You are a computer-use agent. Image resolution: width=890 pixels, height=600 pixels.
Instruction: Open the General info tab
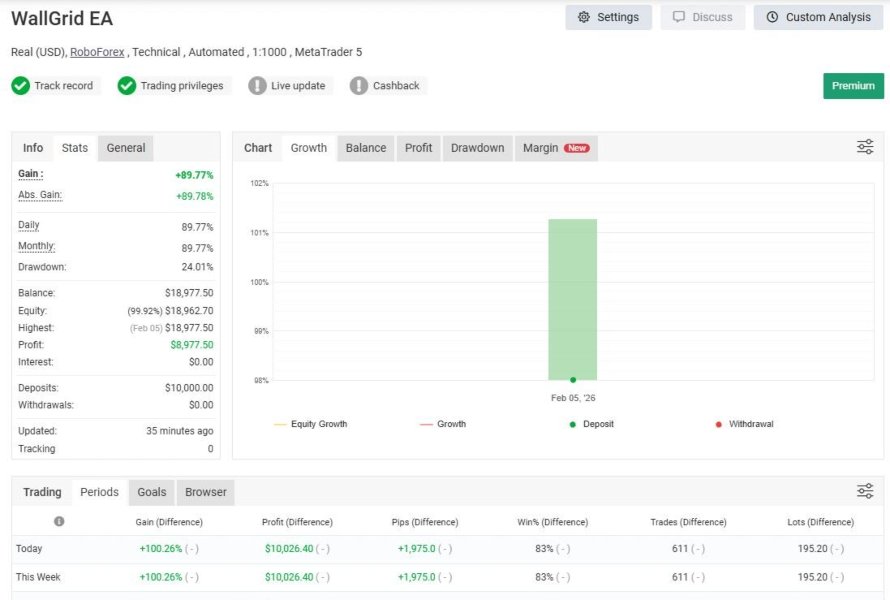point(125,148)
